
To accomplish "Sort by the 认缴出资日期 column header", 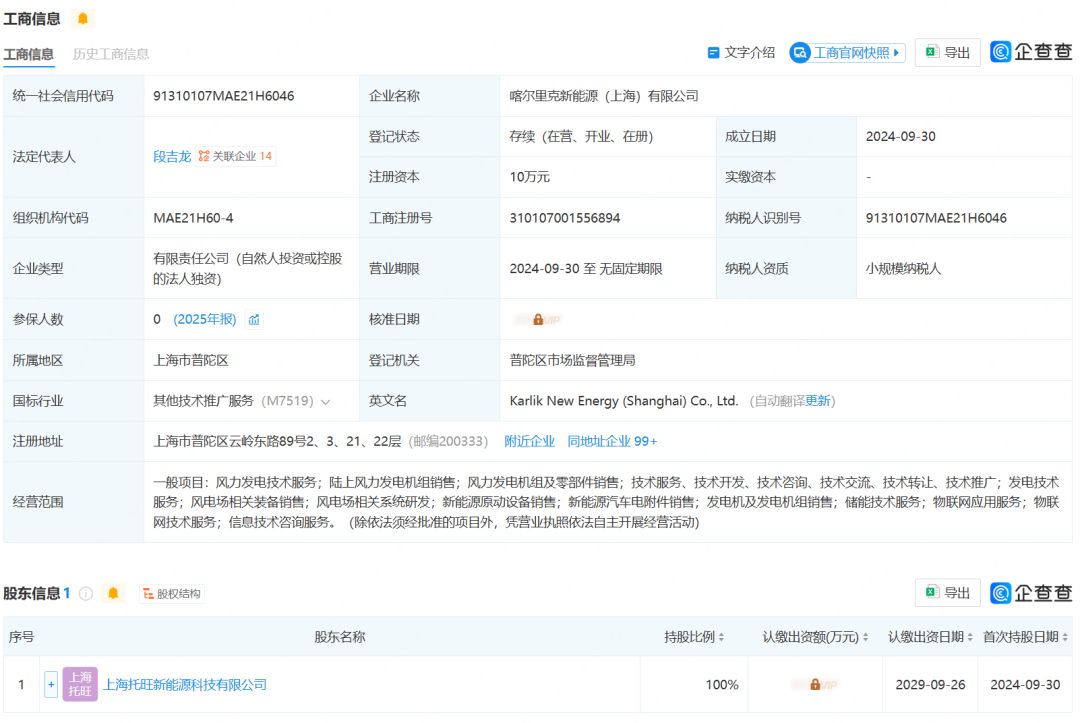I will [x=930, y=637].
